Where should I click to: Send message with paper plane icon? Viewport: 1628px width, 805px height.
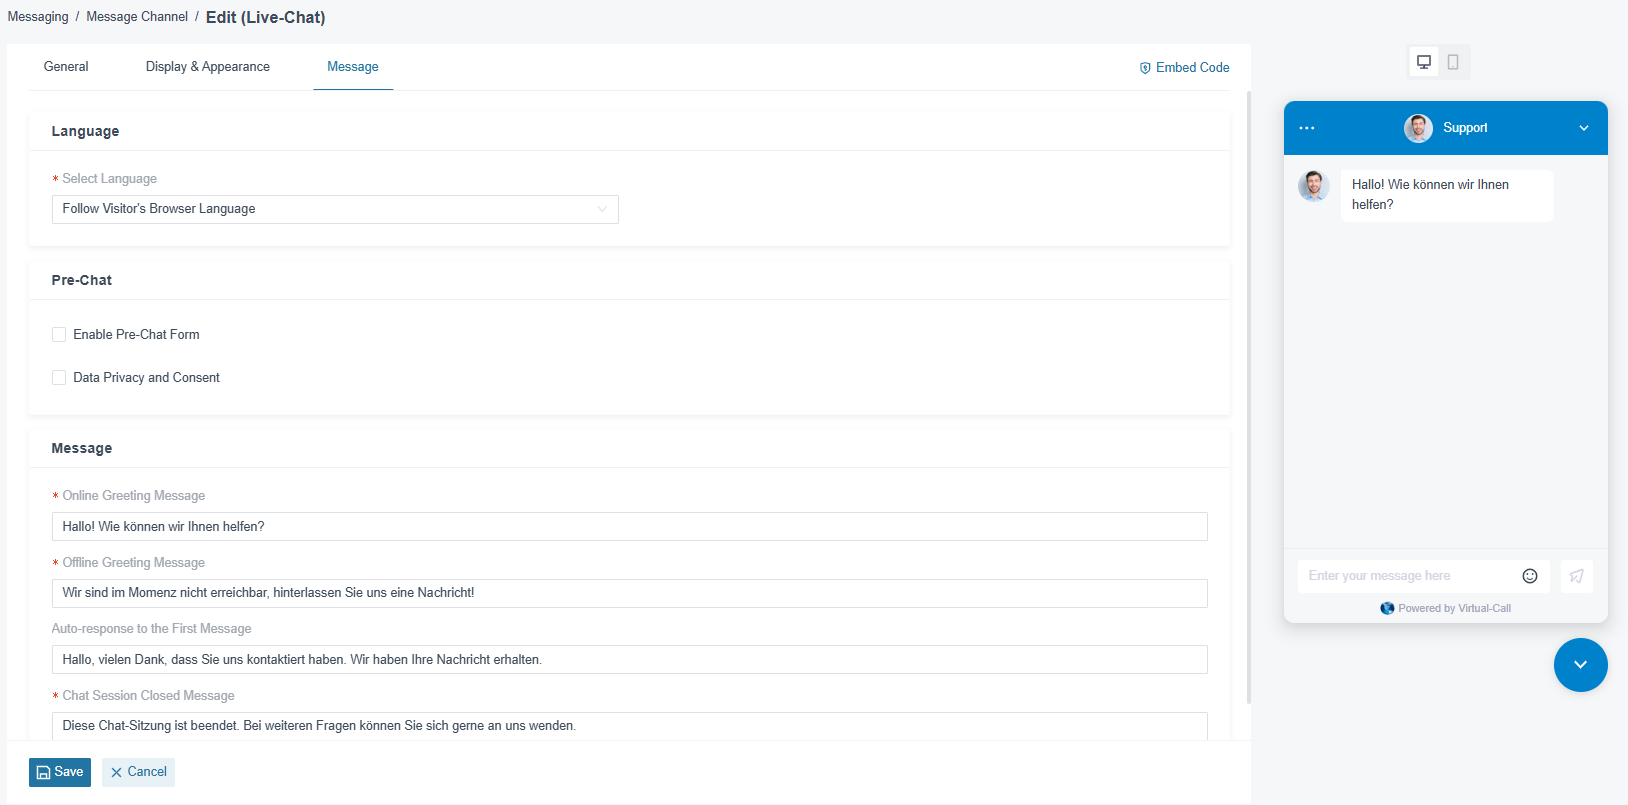coord(1577,576)
